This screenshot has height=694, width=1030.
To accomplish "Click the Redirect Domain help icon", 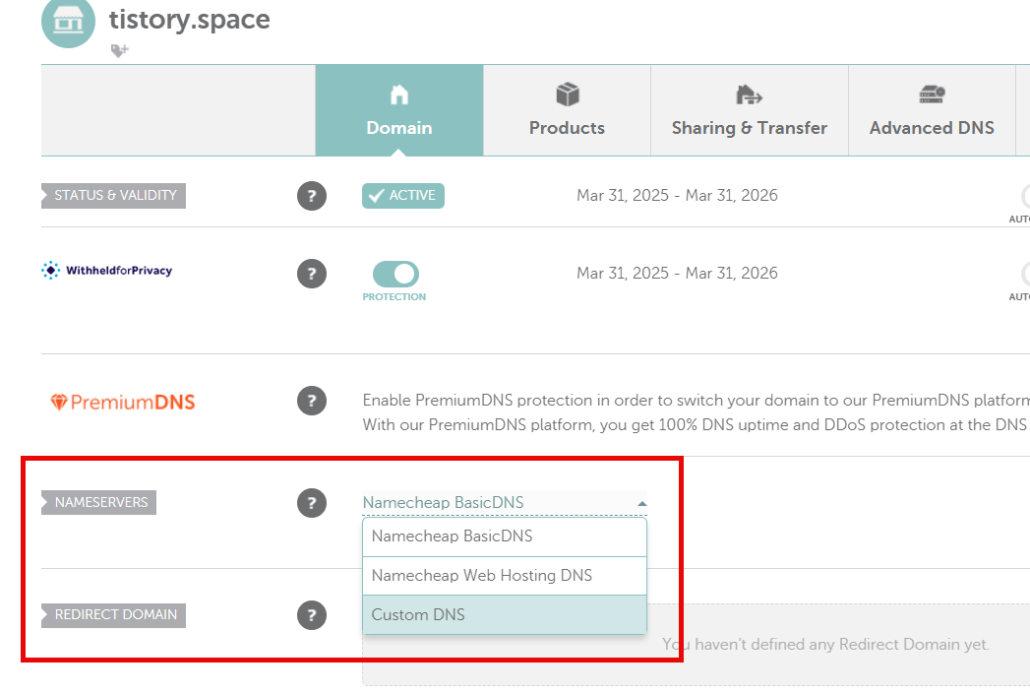I will coord(312,615).
